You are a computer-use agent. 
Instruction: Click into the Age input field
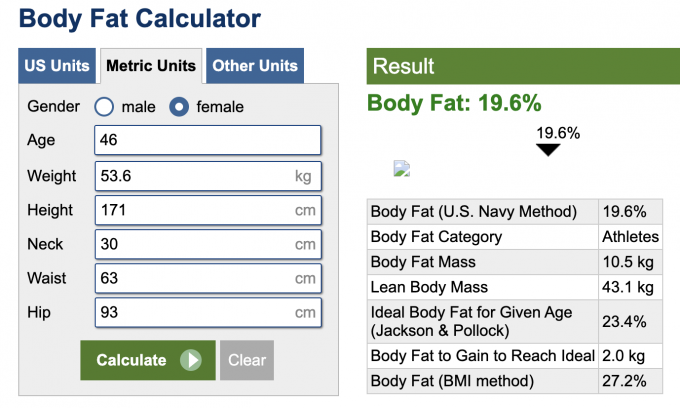click(208, 141)
